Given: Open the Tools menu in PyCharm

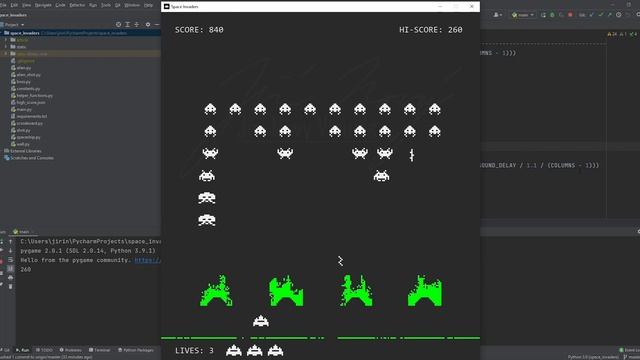Looking at the screenshot, I should tap(106, 5).
